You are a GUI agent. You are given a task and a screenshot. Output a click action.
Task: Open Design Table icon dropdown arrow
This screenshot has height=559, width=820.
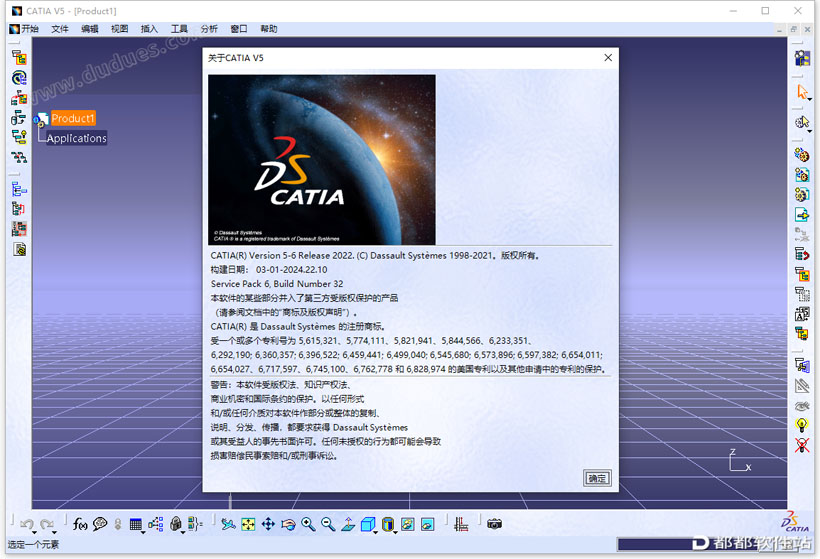(x=143, y=532)
